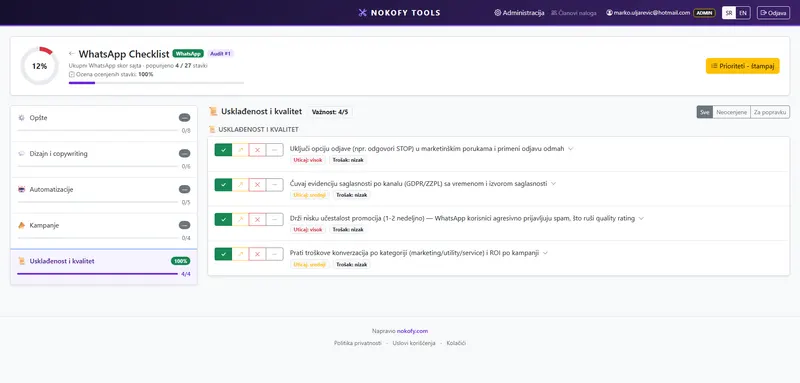
Task: Switch language to EN
Action: (x=743, y=13)
